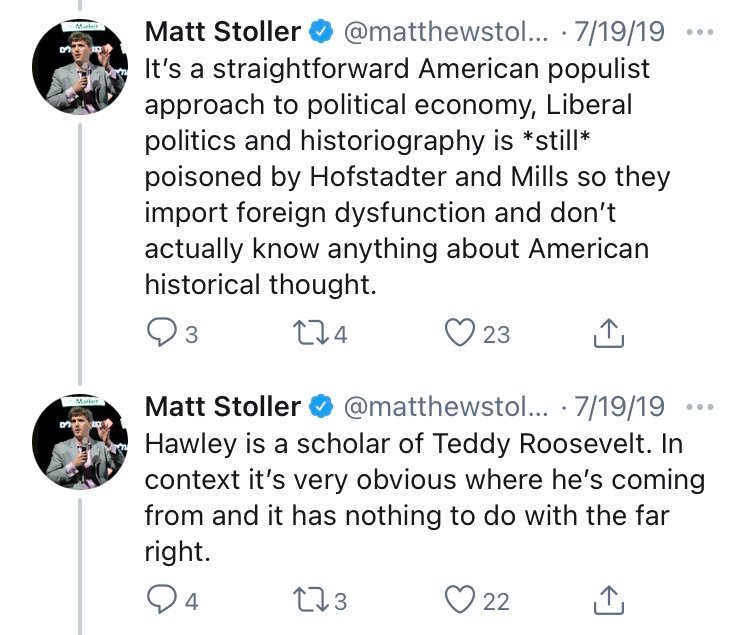Open Matt Stoller's name in first tweet
The height and width of the screenshot is (635, 750).
coord(223,32)
